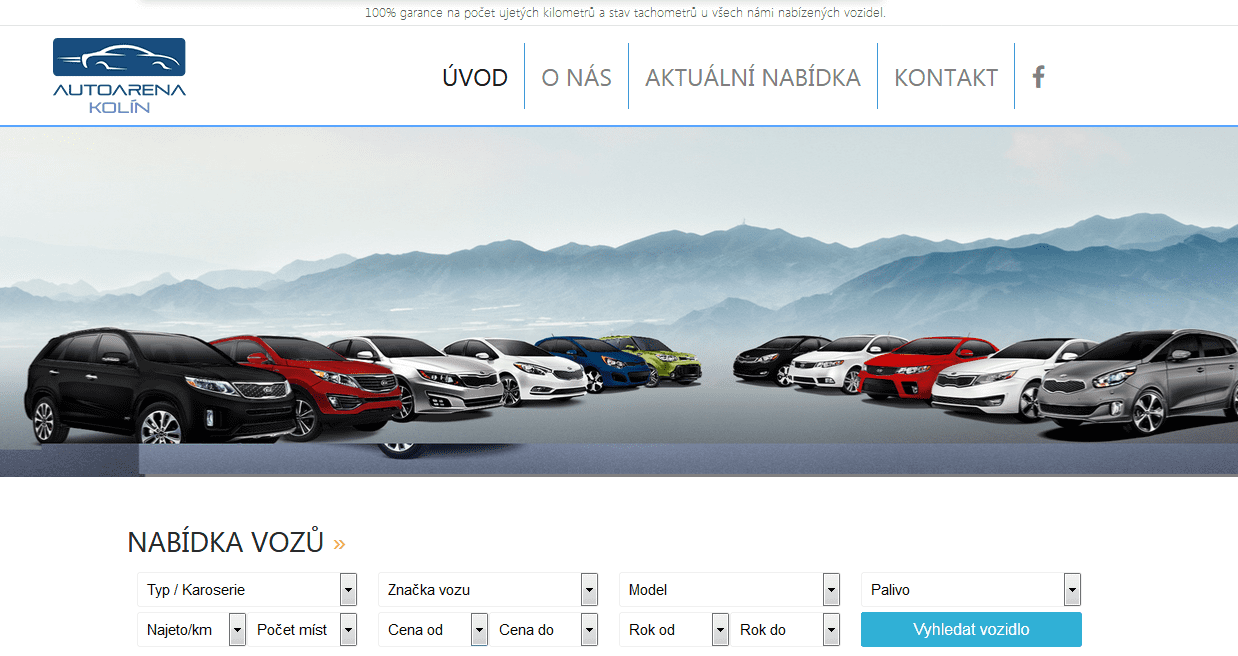Image resolution: width=1238 pixels, height=656 pixels.
Task: Click the Autoarena Kolín logo
Action: [119, 76]
